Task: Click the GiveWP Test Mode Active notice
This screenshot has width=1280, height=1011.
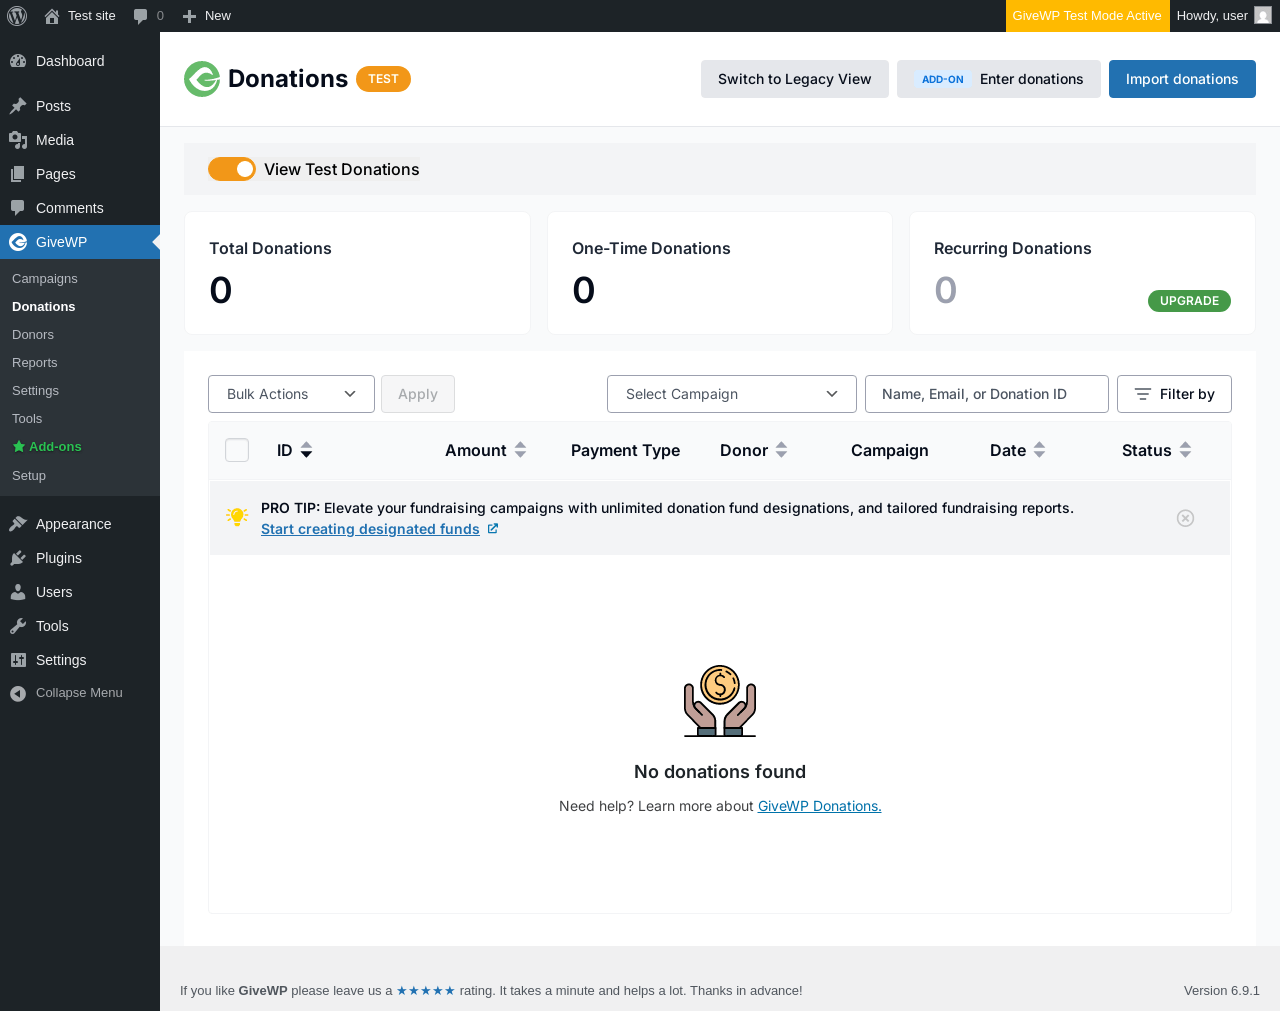Action: pyautogui.click(x=1087, y=16)
